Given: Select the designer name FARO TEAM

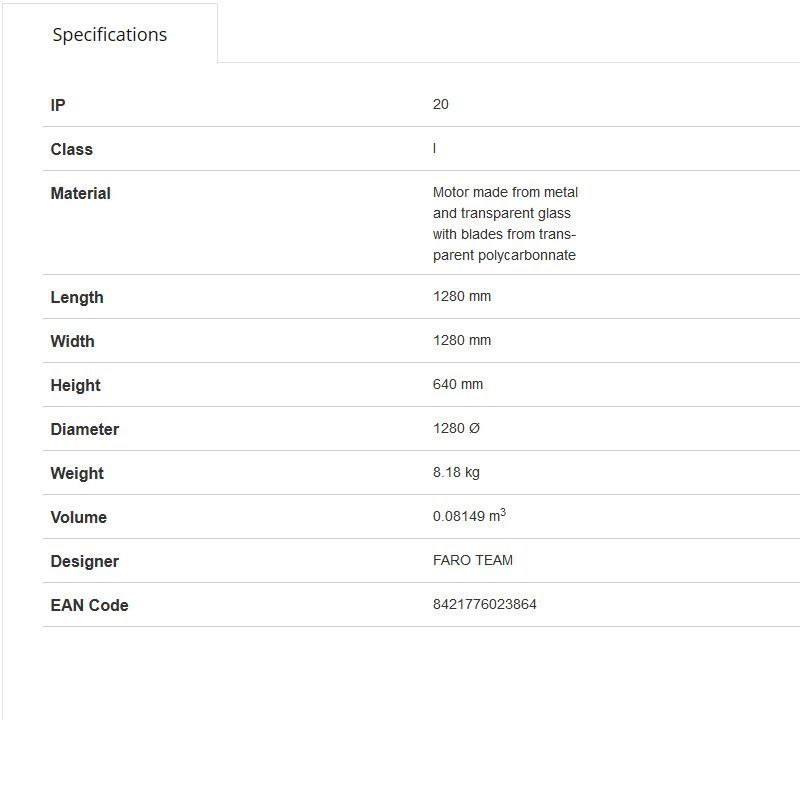Looking at the screenshot, I should pyautogui.click(x=473, y=560).
